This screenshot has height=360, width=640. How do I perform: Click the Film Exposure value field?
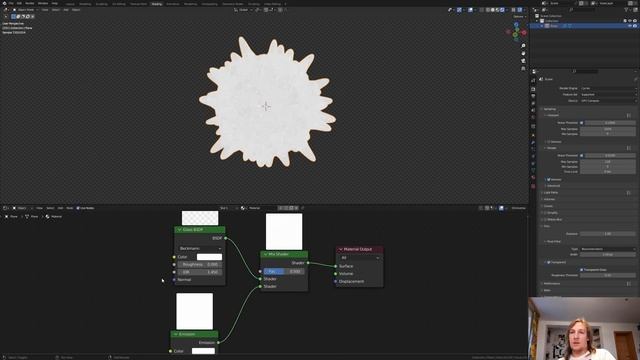608,234
